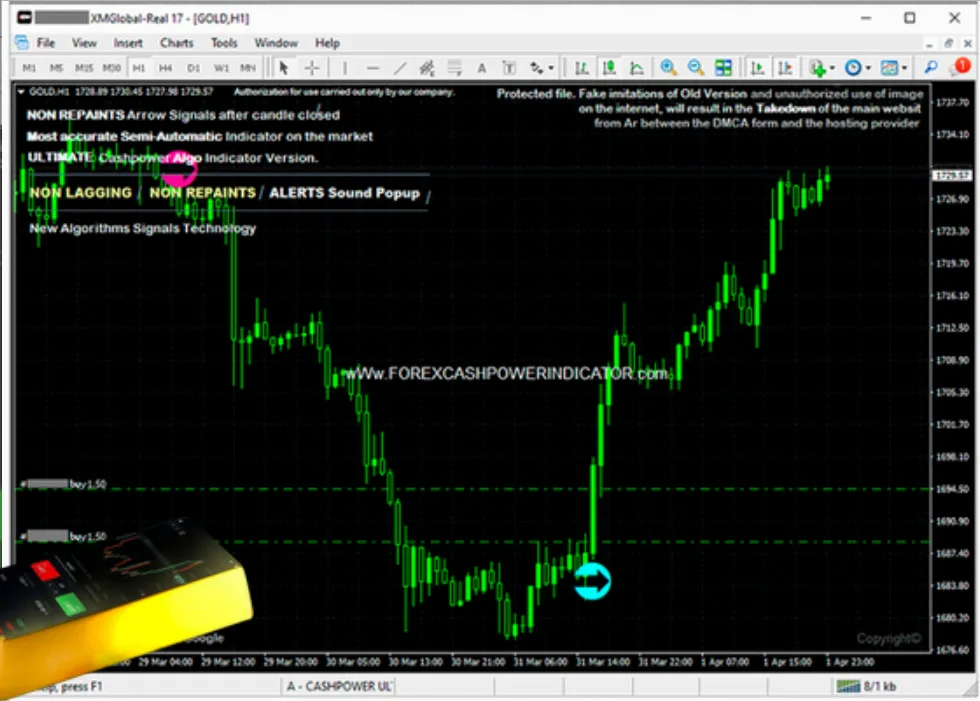980x701 pixels.
Task: Click the CASHPOWER expert status in status bar
Action: (341, 687)
